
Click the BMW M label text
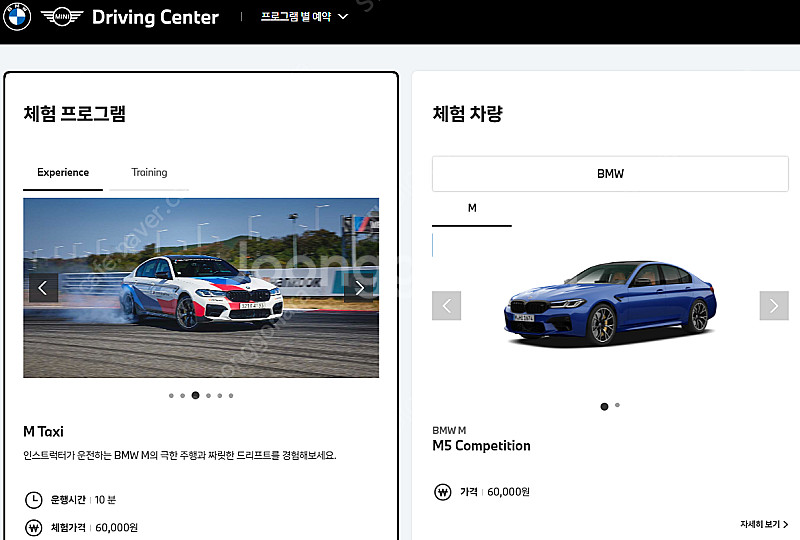point(449,430)
